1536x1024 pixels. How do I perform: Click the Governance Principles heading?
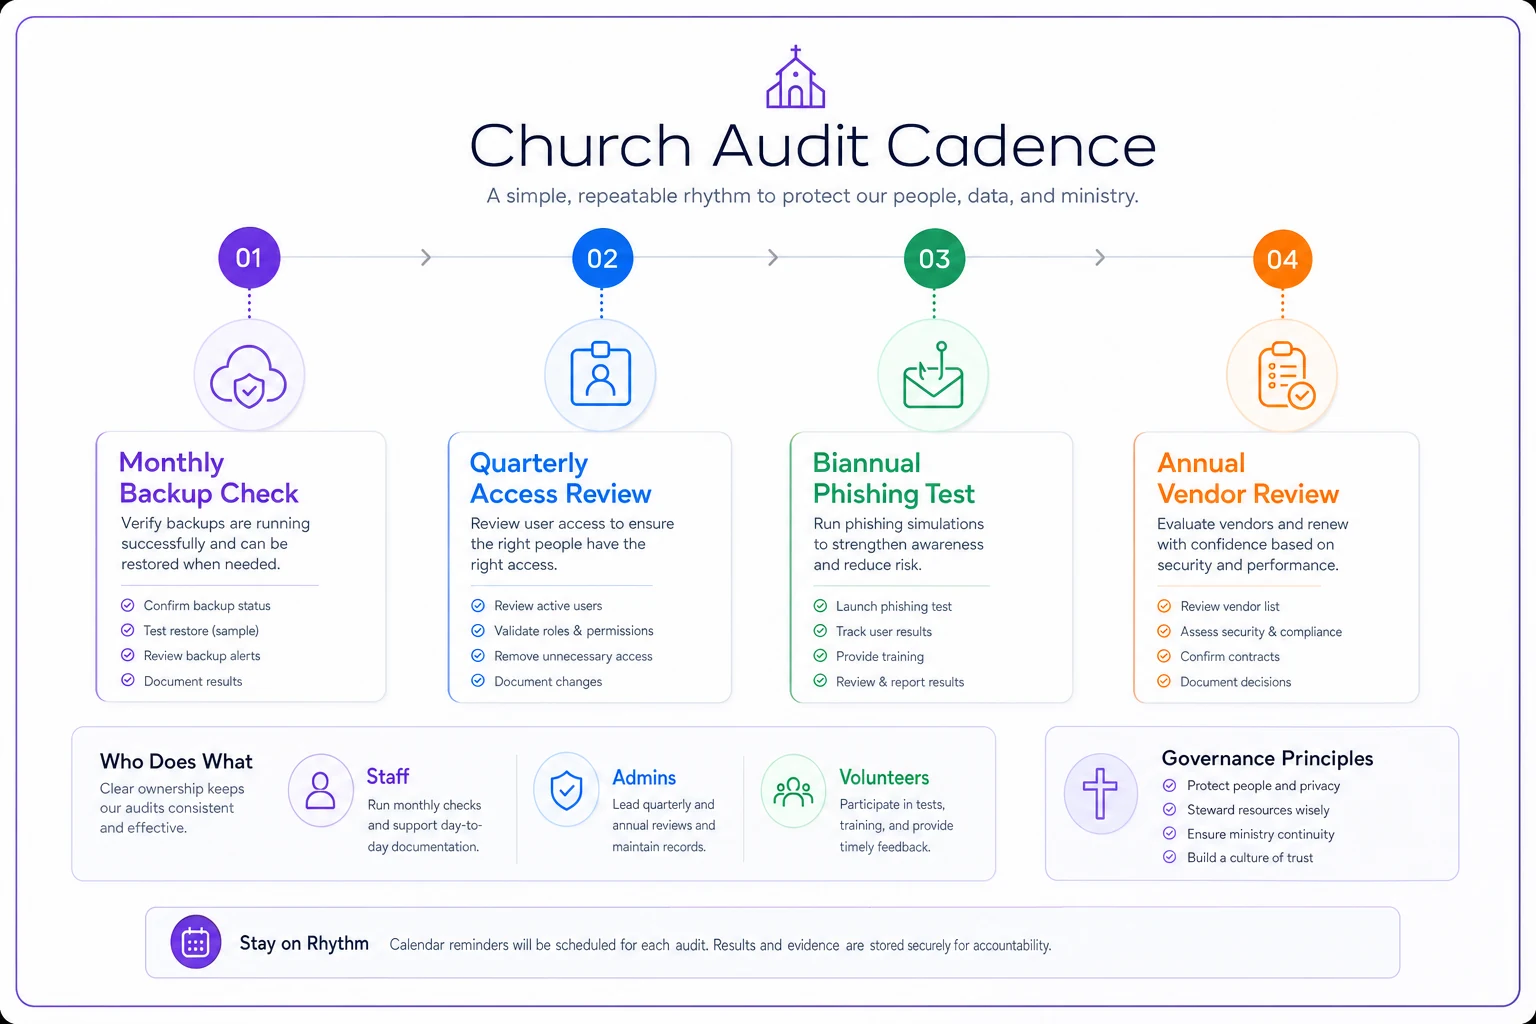[1267, 758]
